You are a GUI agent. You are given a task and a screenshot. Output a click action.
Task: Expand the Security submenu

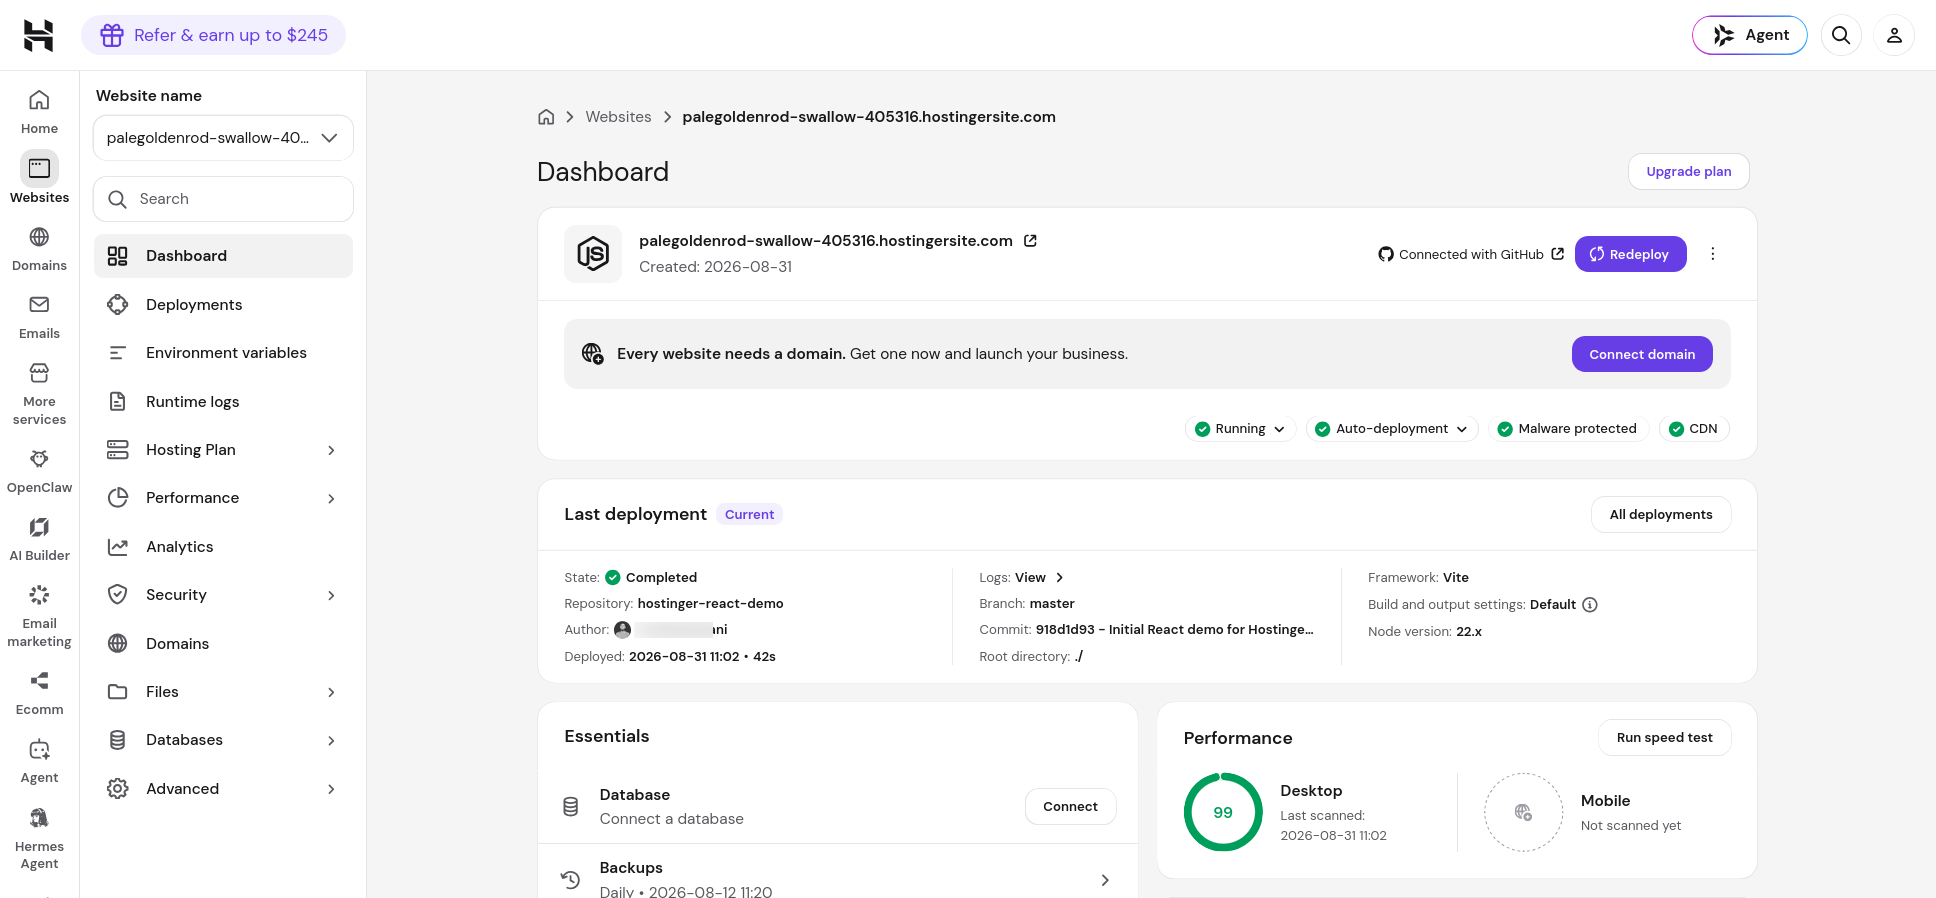[331, 595]
